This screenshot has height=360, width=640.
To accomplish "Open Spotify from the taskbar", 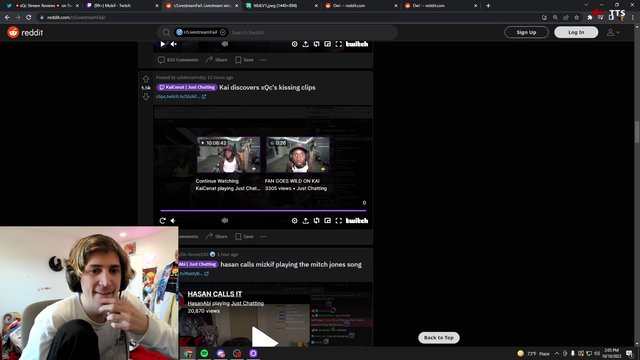I will [204, 353].
